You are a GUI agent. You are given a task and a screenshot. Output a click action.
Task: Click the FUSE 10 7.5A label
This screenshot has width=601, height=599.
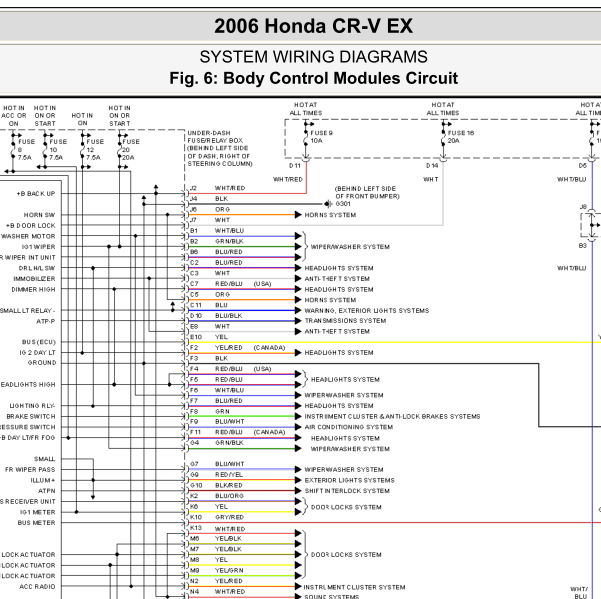[57, 149]
